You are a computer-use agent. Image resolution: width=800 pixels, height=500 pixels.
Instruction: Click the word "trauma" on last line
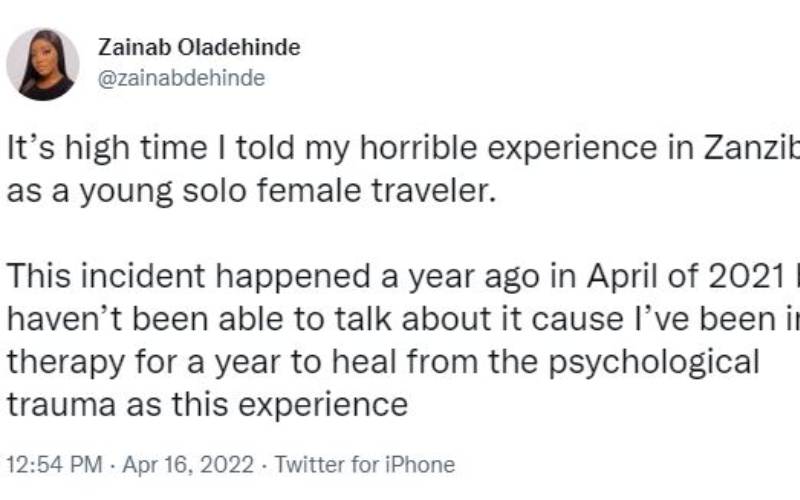[61, 405]
